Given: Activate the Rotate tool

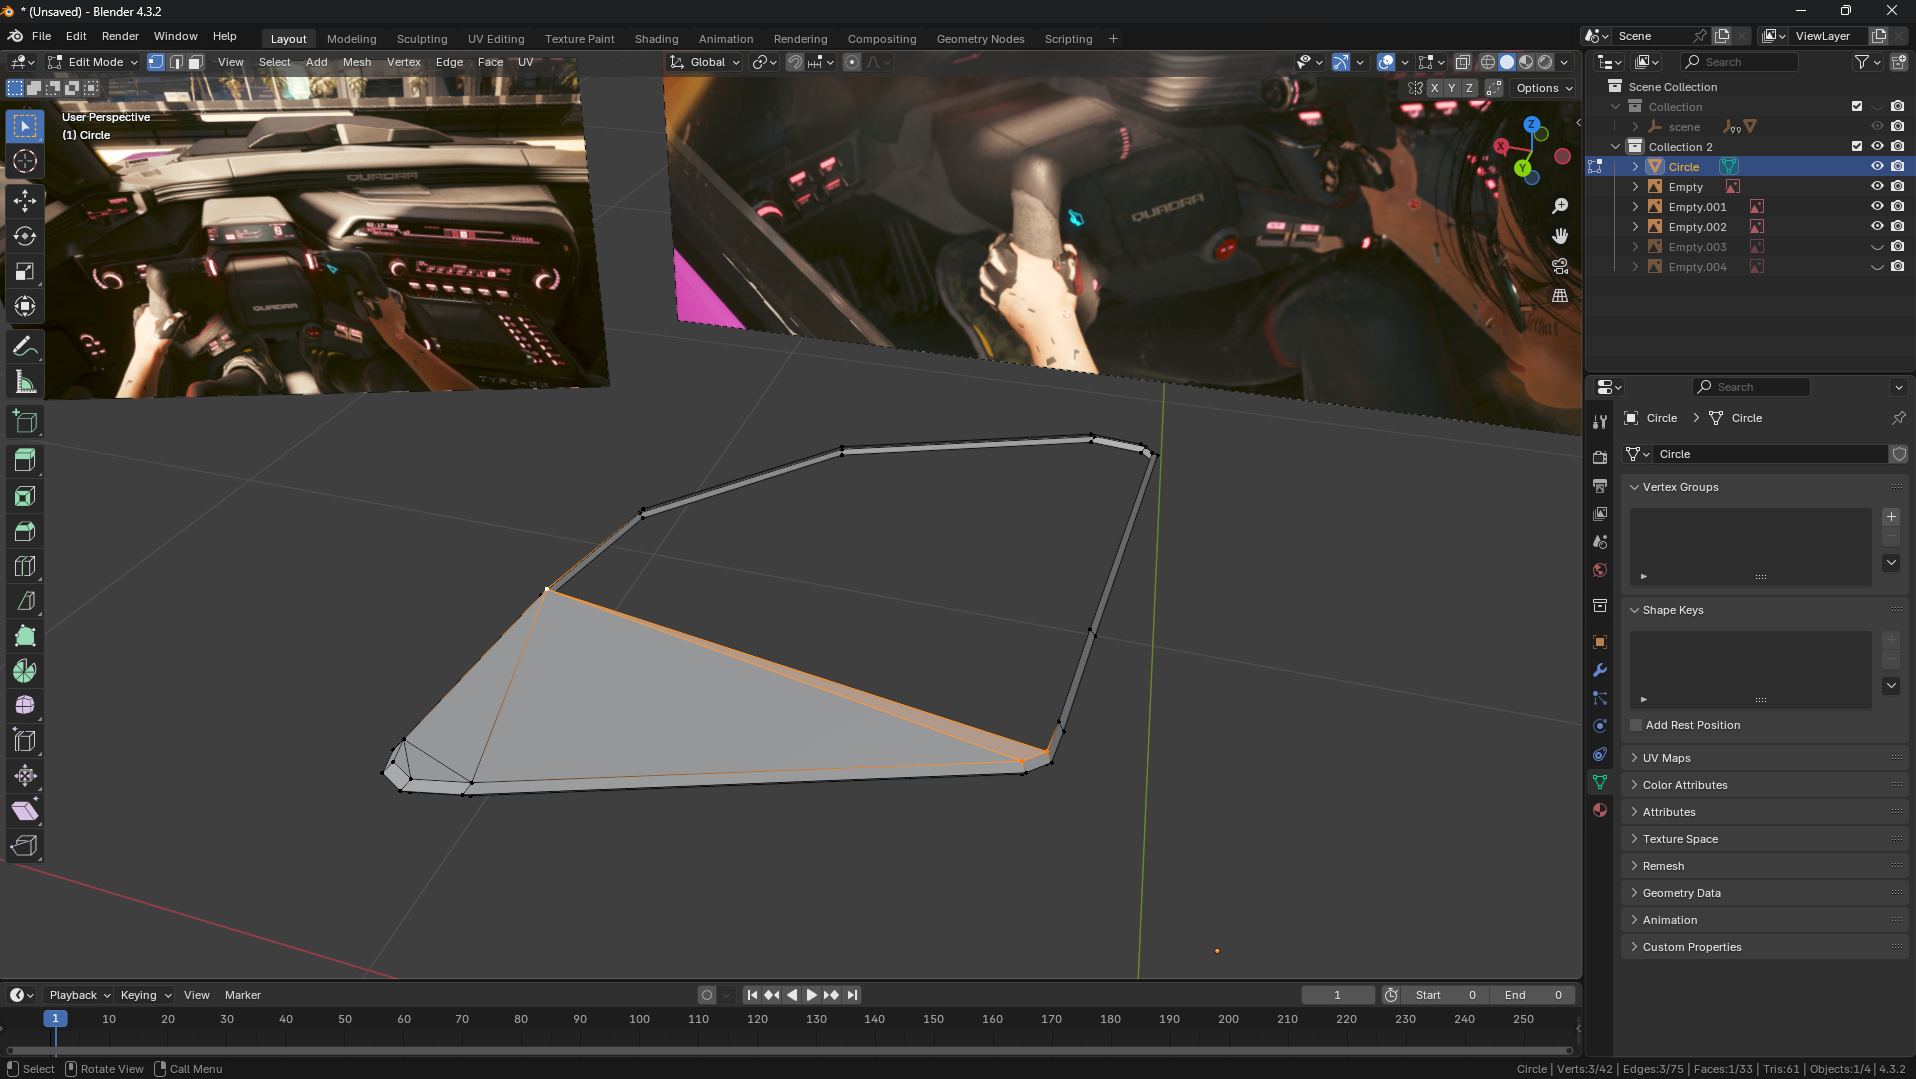Looking at the screenshot, I should [x=25, y=236].
